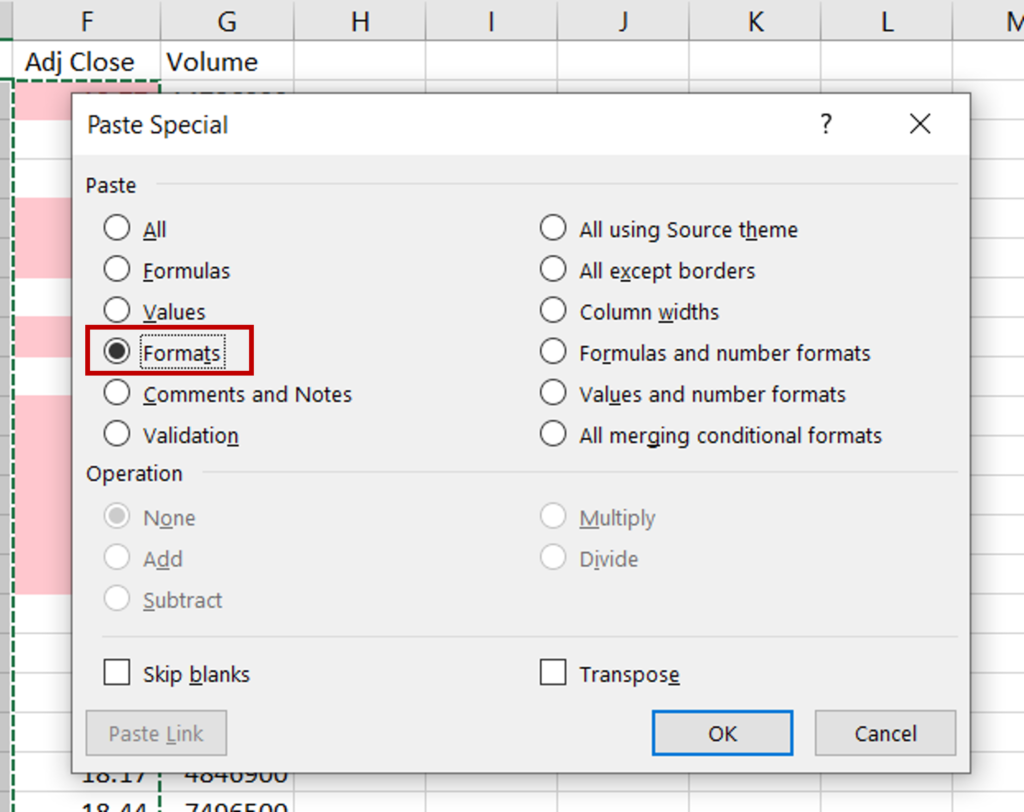Screen dimensions: 1024x812
Task: Confirm paste with OK button
Action: (722, 733)
